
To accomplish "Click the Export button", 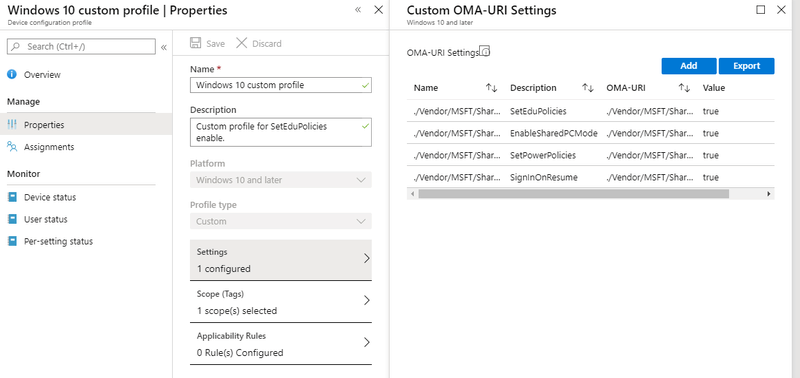I will pos(746,66).
